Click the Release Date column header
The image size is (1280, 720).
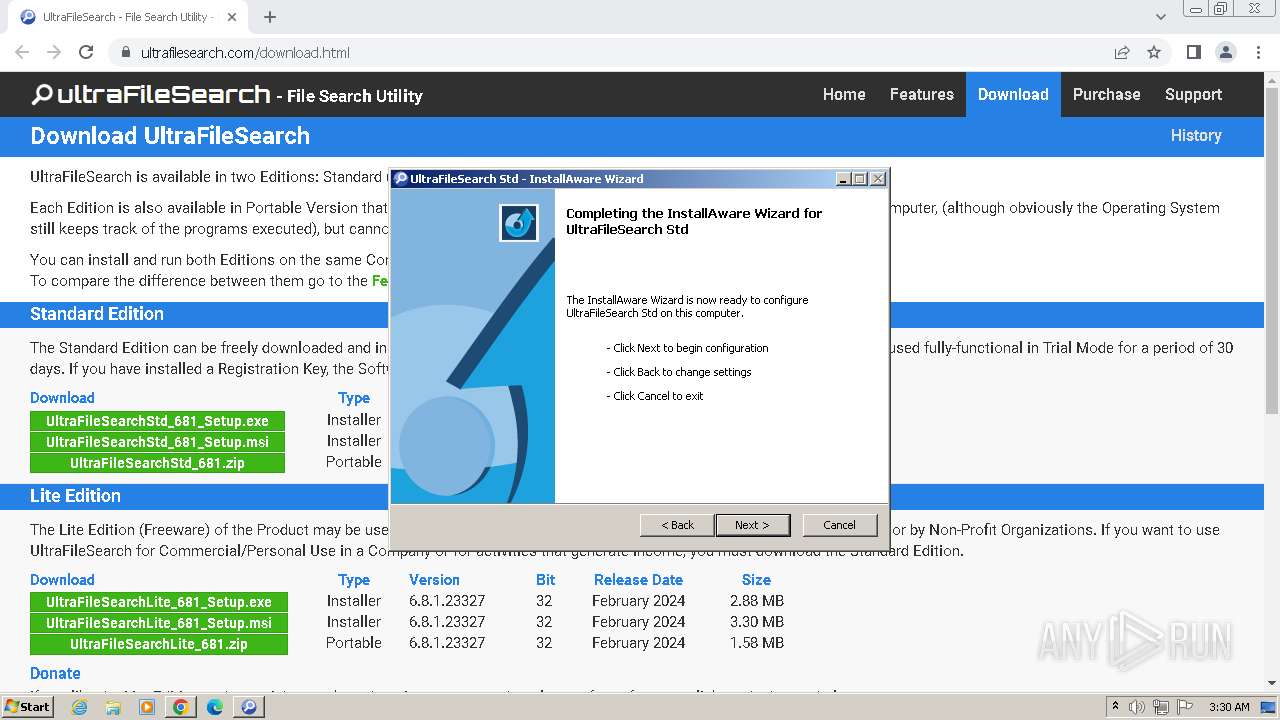pos(638,580)
